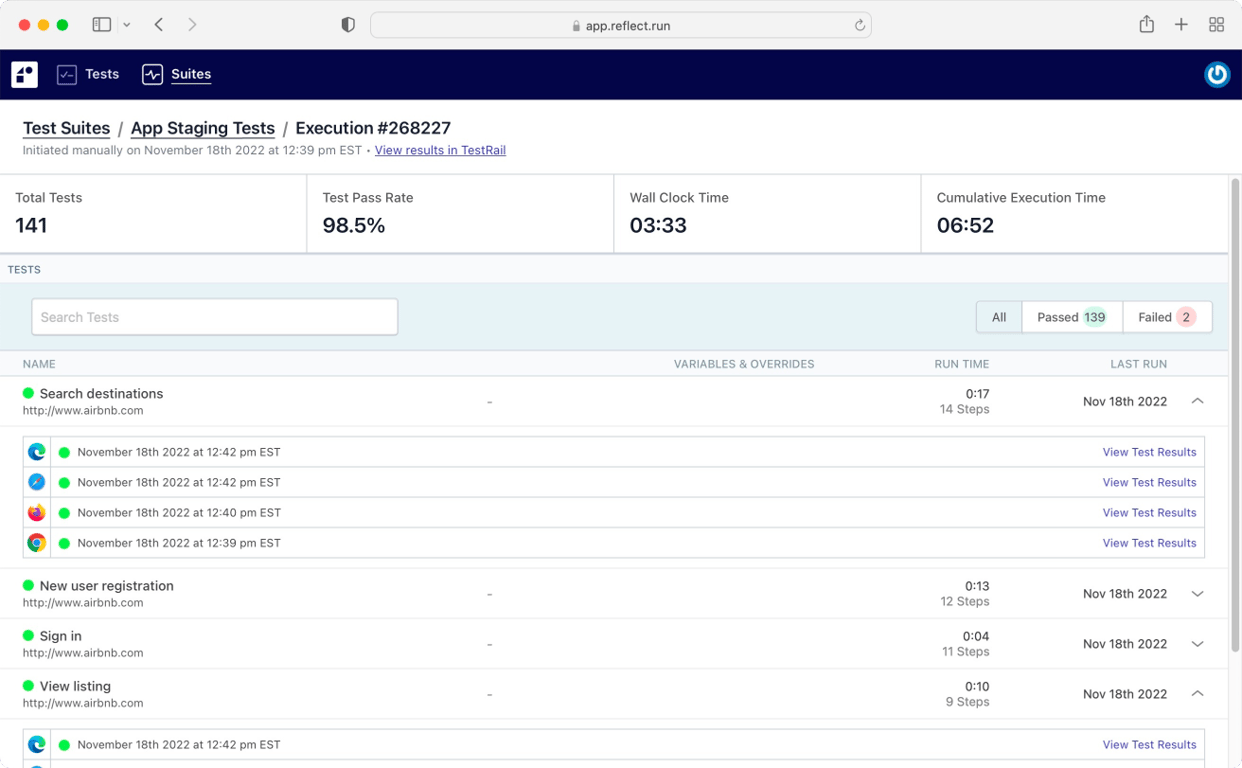Click the Firefox icon in 12:40 pm run
1242x768 pixels.
point(37,512)
